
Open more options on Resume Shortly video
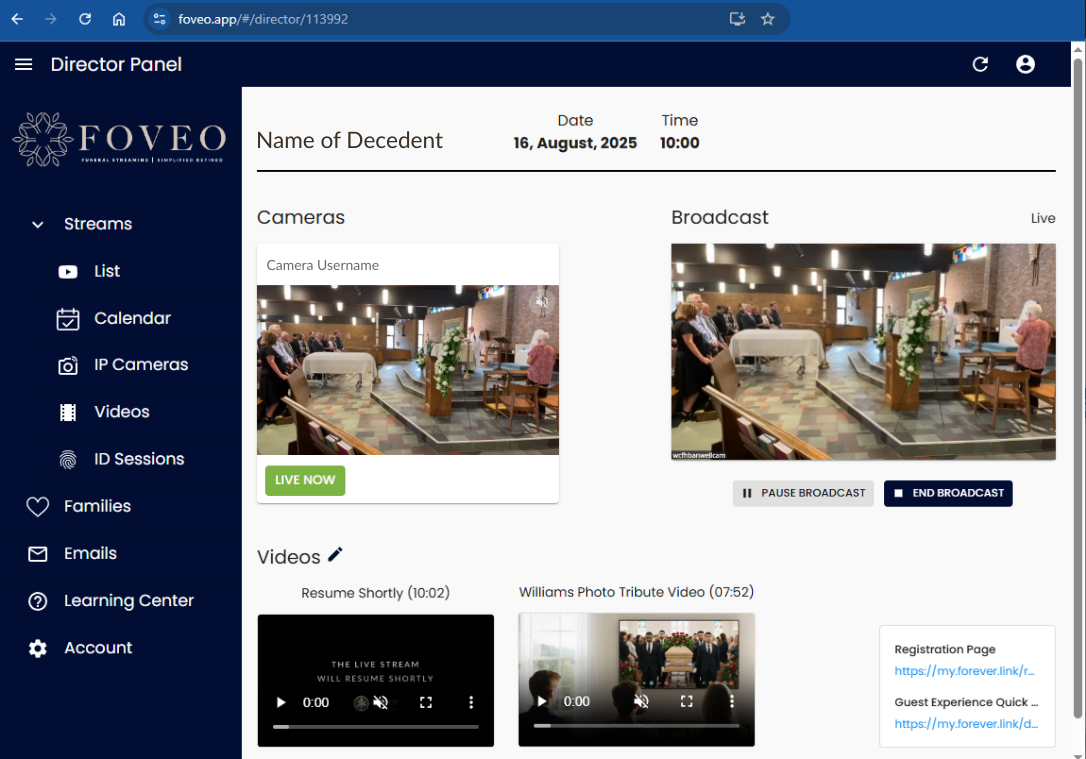pyautogui.click(x=471, y=703)
